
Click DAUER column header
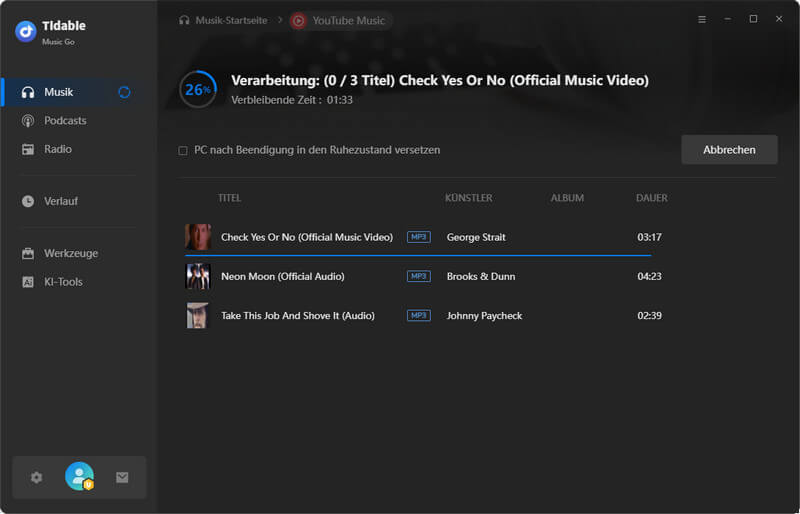(x=652, y=198)
